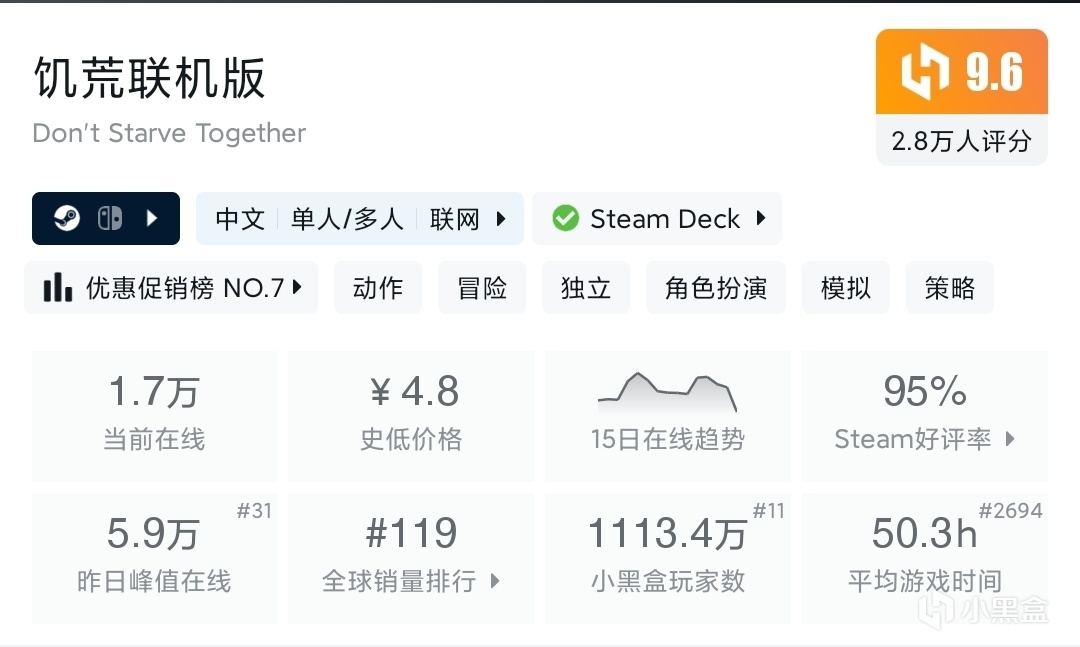1080x647 pixels.
Task: Click the Xiaoheihe logo in score badge
Action: click(x=923, y=73)
